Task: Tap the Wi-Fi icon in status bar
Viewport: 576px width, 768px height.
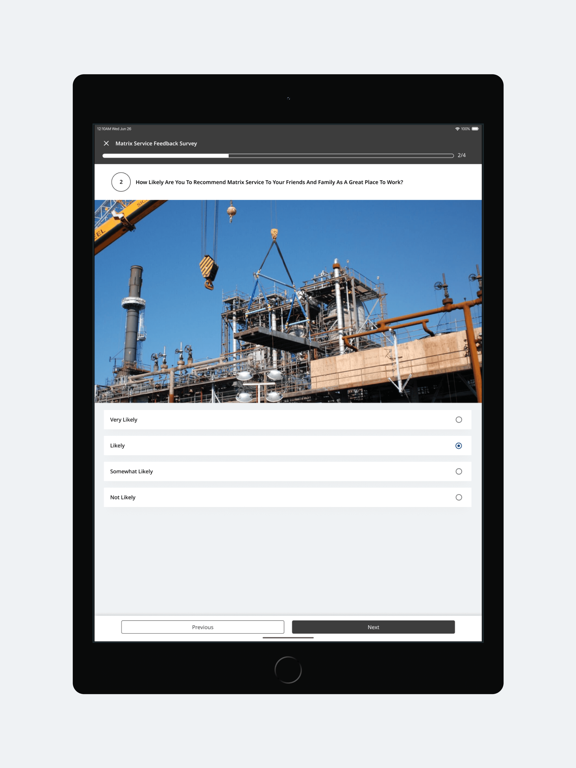Action: tap(457, 129)
